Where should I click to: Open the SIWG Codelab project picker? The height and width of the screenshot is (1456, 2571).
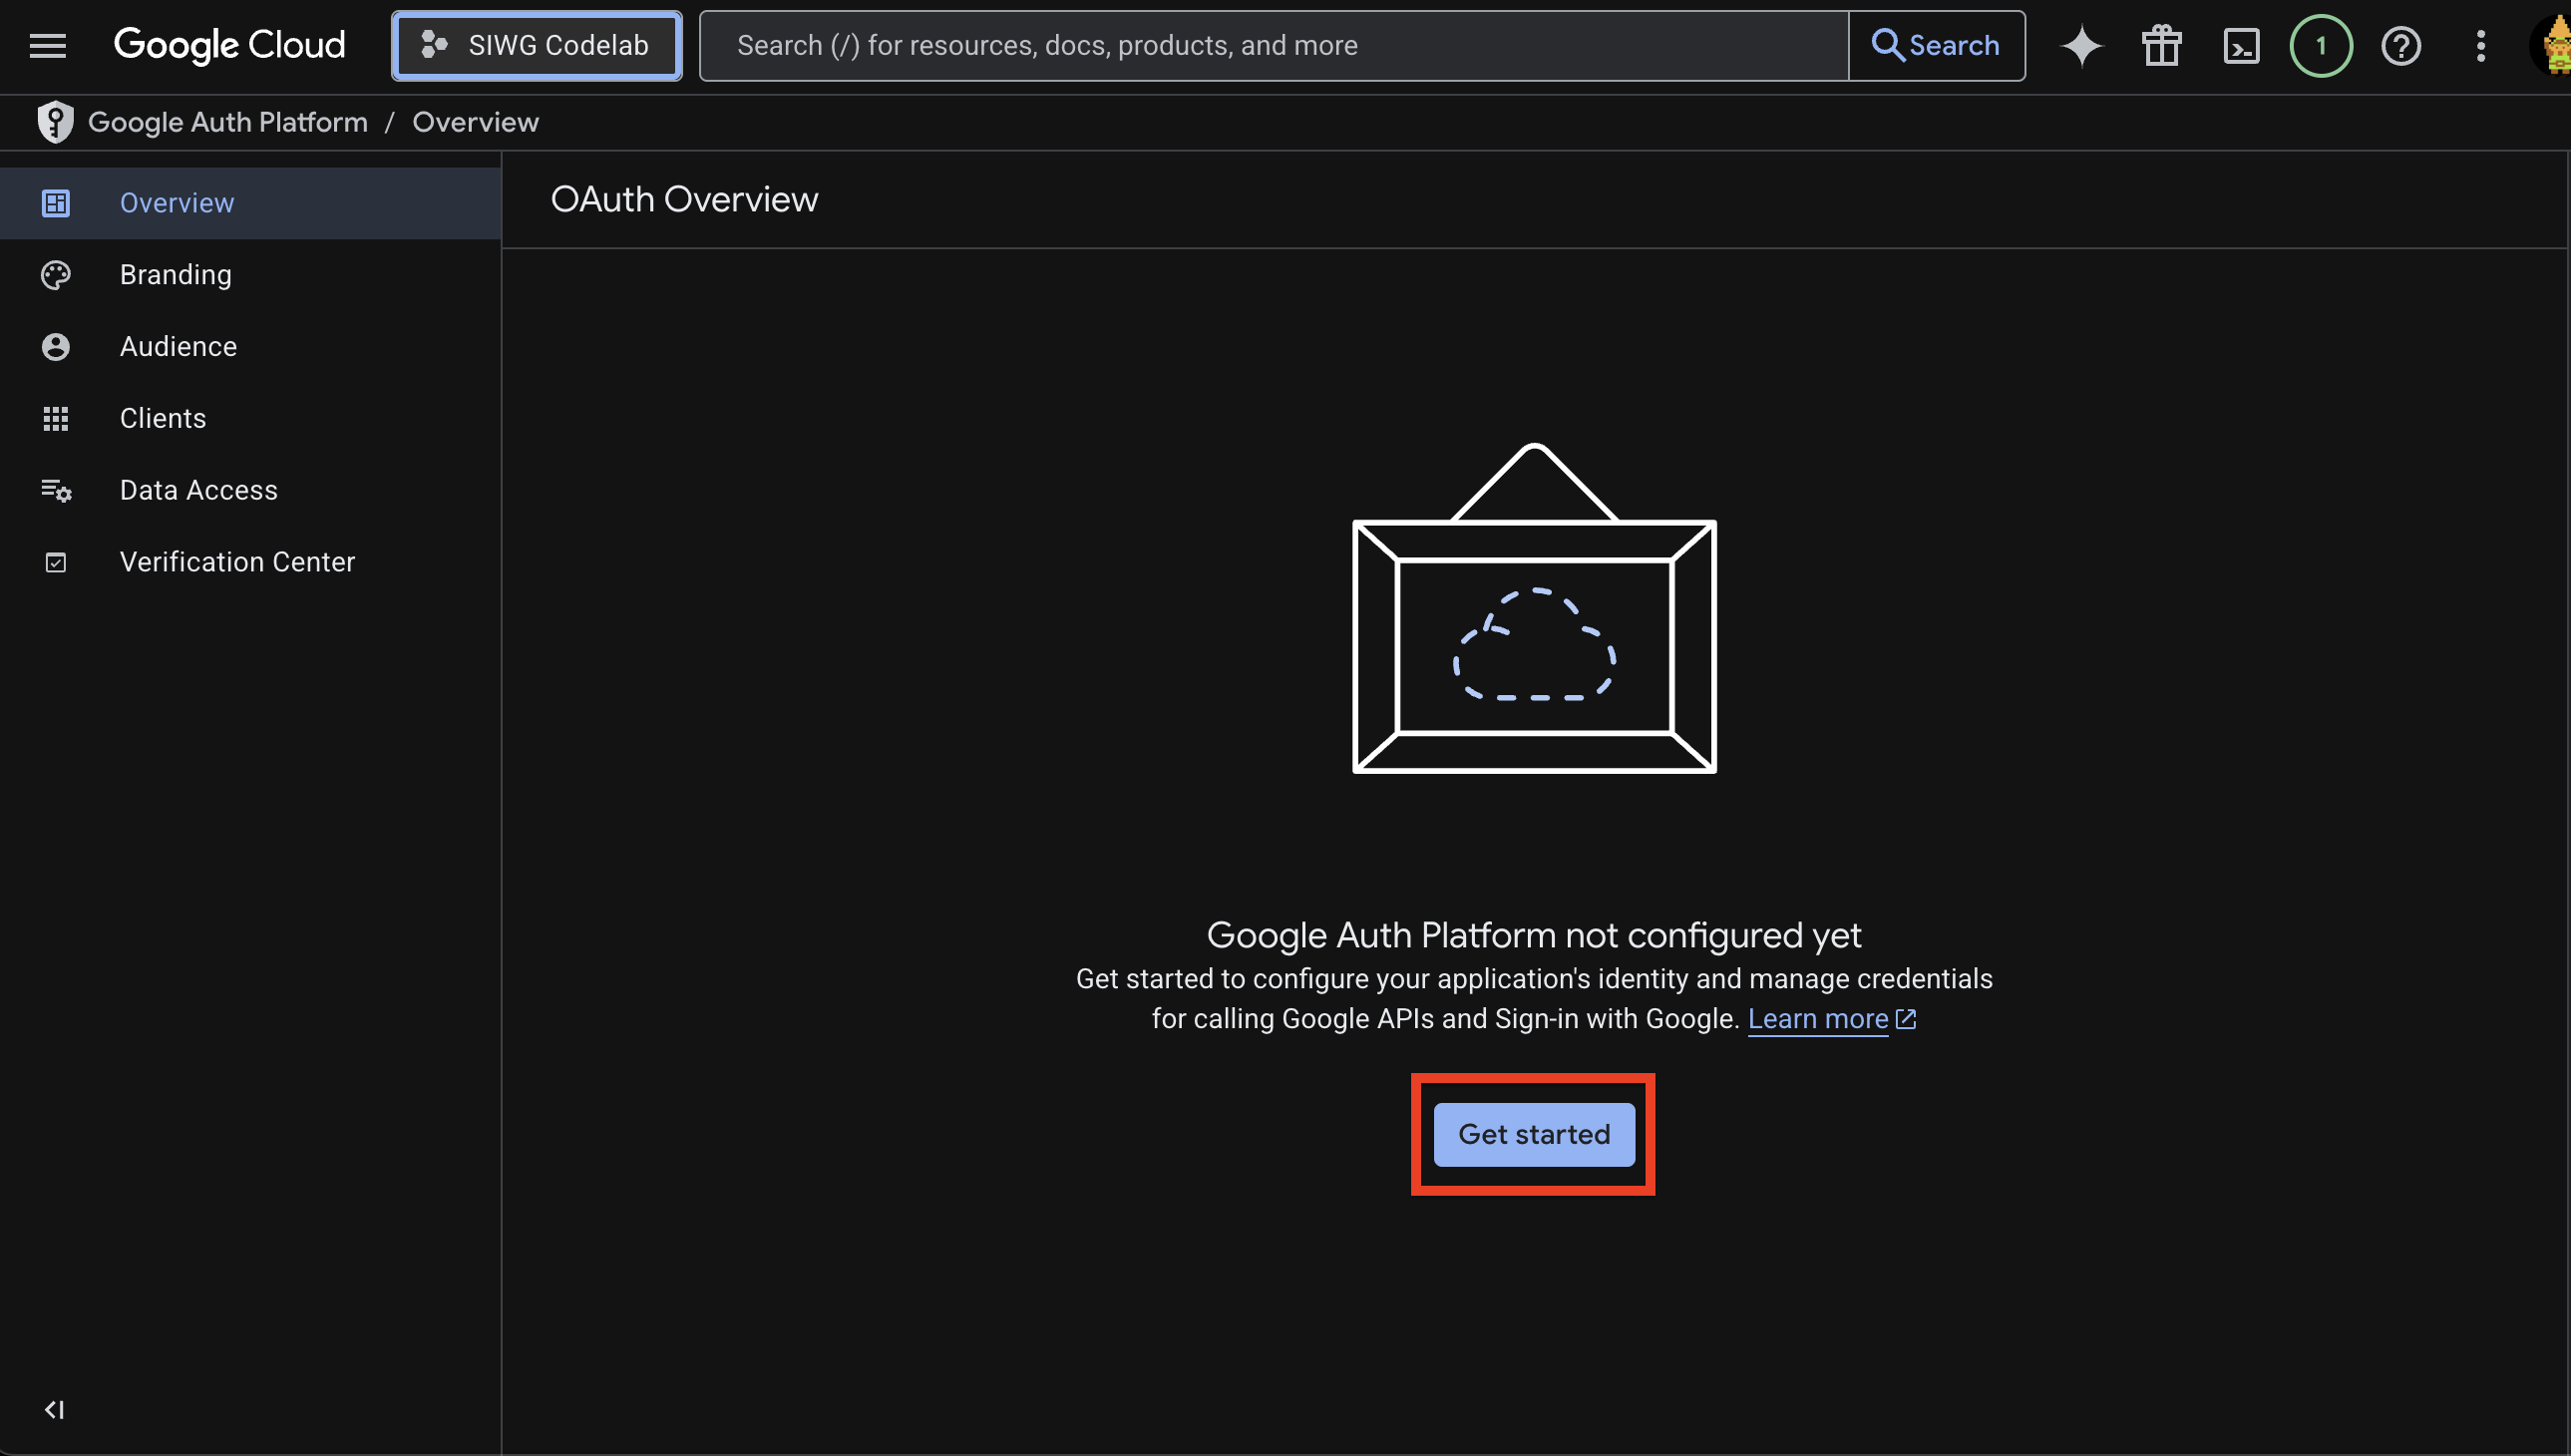[536, 45]
